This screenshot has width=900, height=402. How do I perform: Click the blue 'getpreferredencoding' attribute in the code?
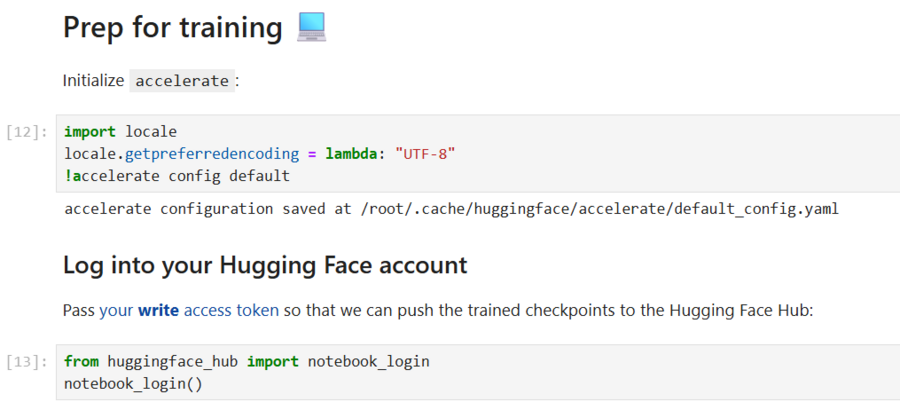point(212,154)
